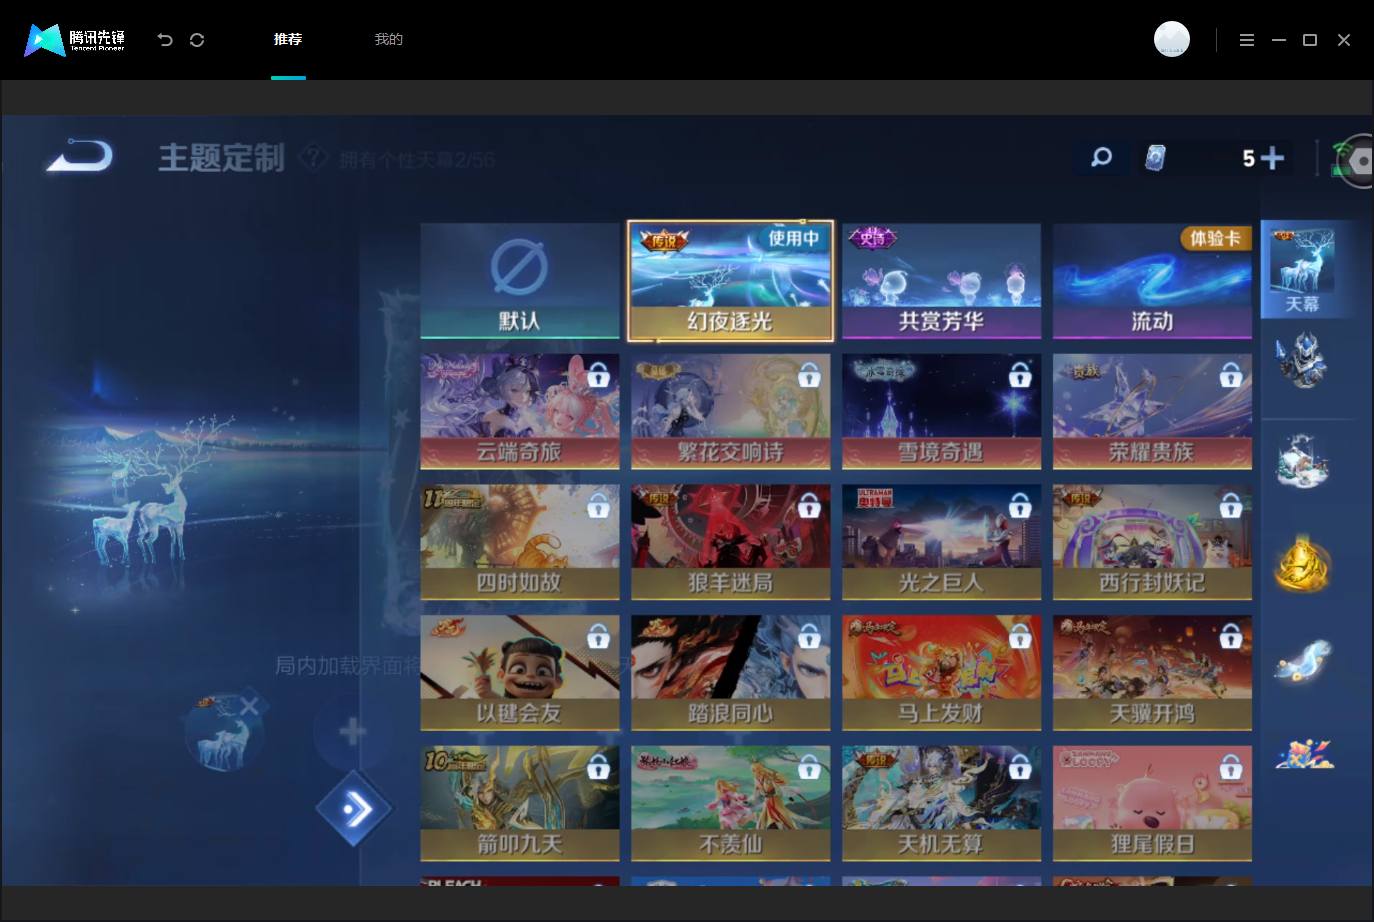Open the locked 踏浪同心 theme
Screen dimensions: 1374x922
point(730,673)
